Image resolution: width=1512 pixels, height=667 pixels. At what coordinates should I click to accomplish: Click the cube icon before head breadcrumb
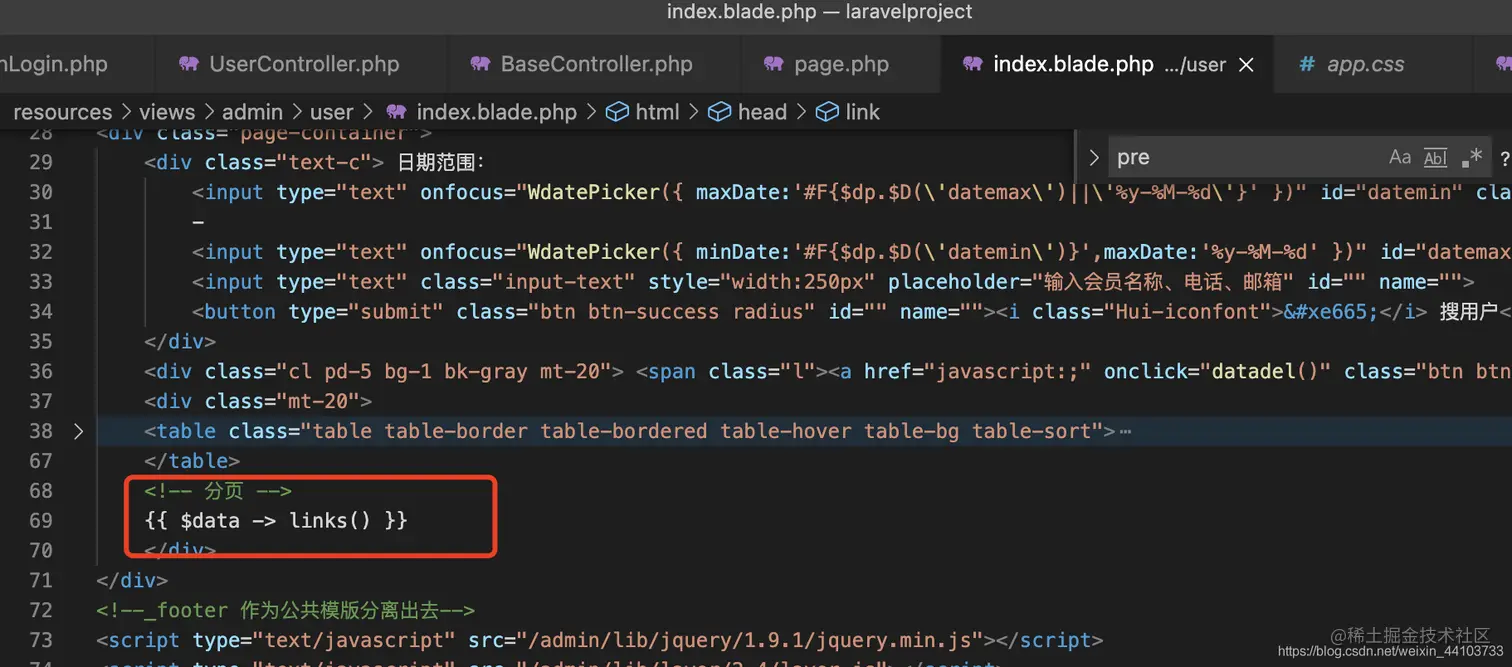[719, 112]
